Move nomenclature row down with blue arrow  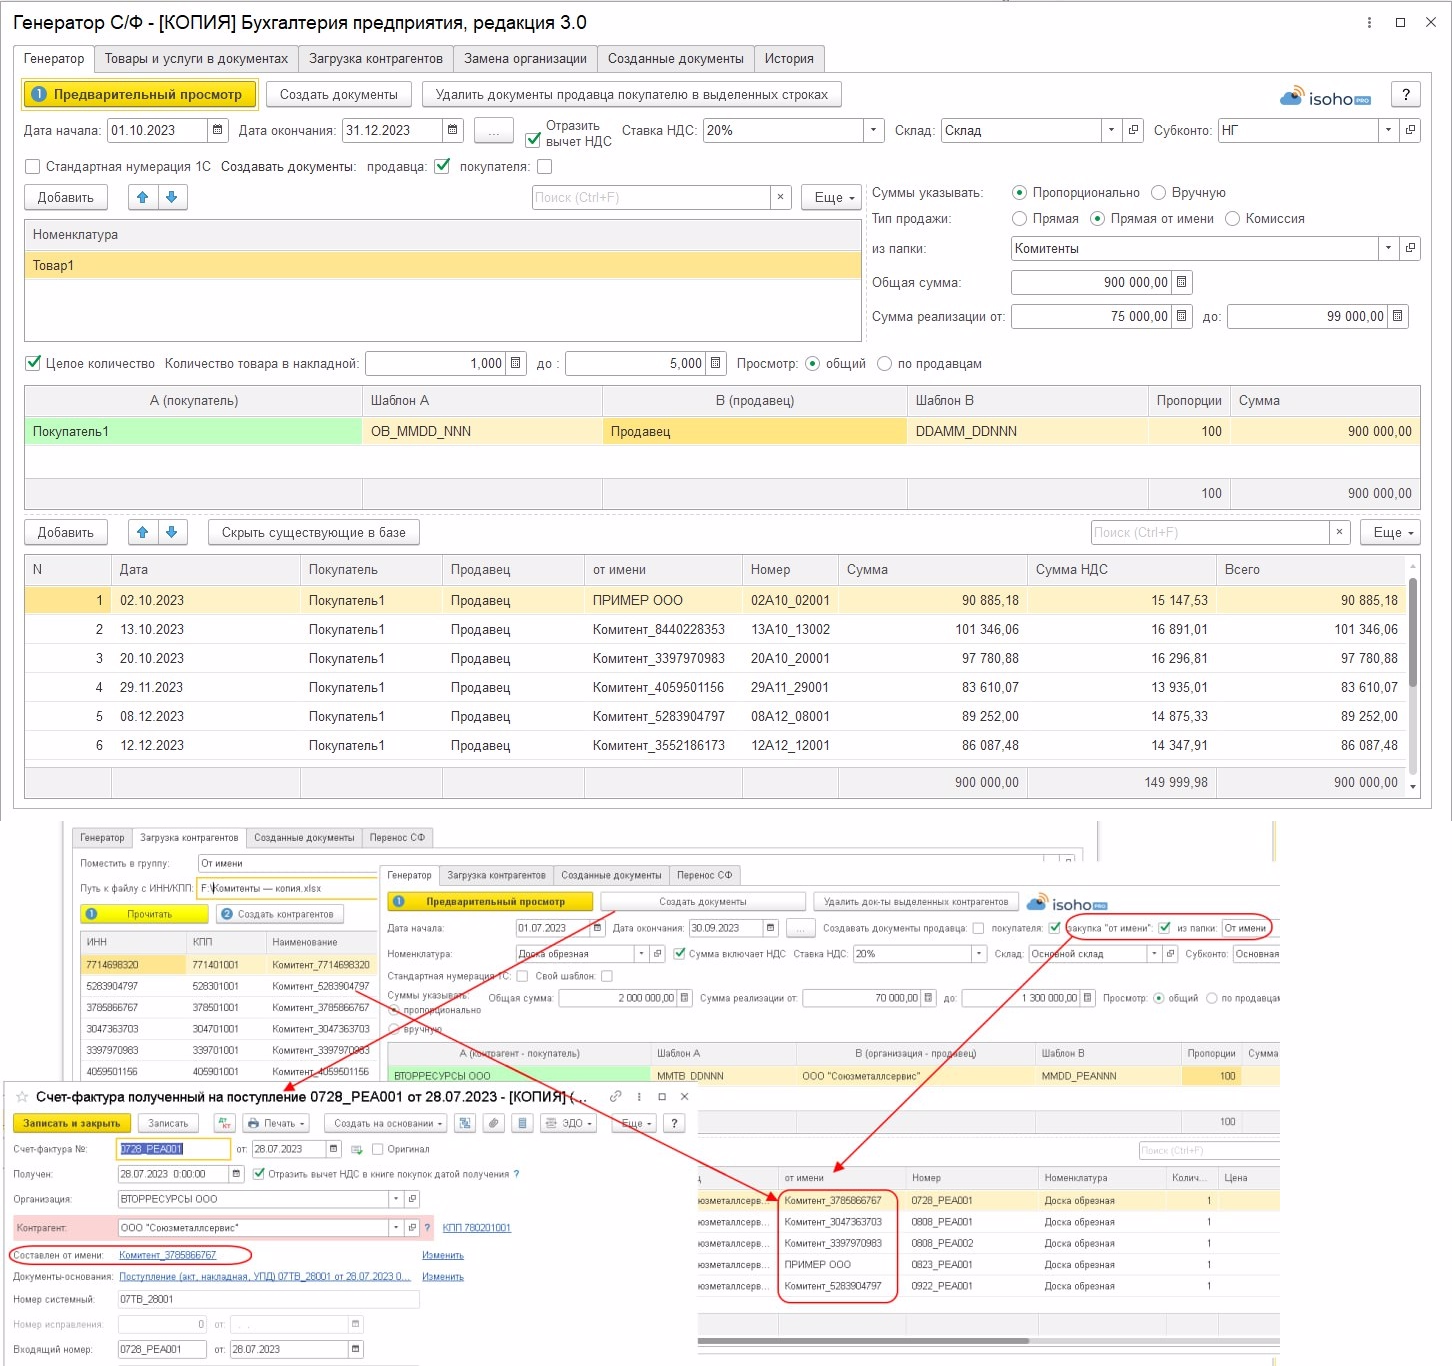pos(172,197)
